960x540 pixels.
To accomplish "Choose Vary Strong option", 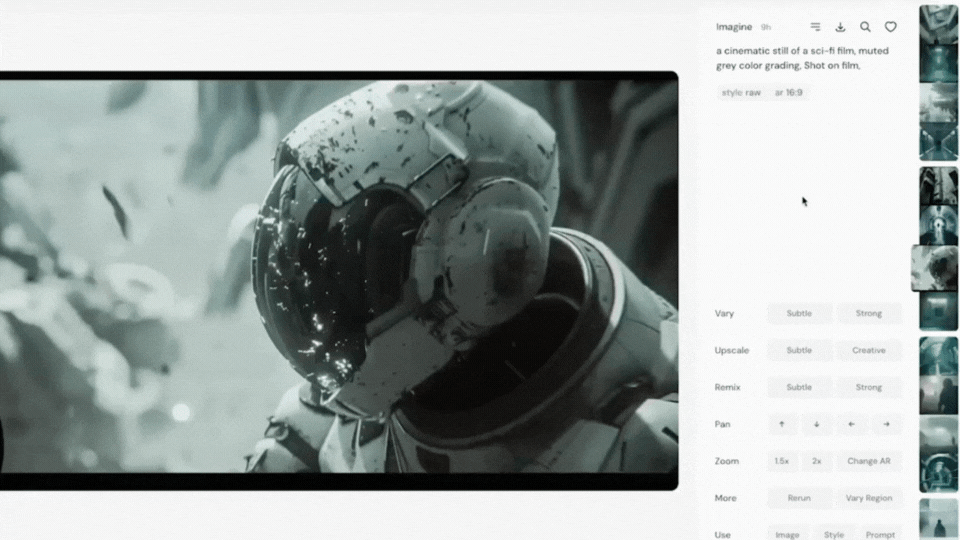I will (869, 313).
